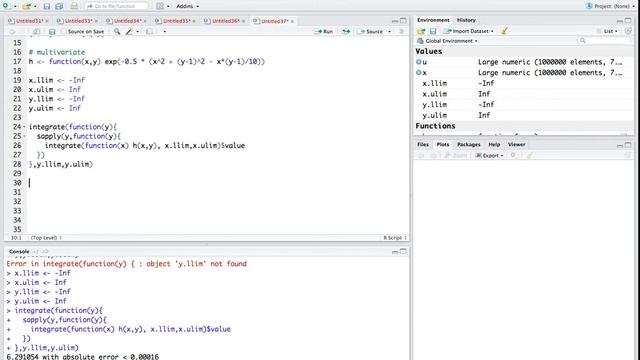Open the Plots tab
Viewport: 640px width, 360px height.
coord(443,144)
